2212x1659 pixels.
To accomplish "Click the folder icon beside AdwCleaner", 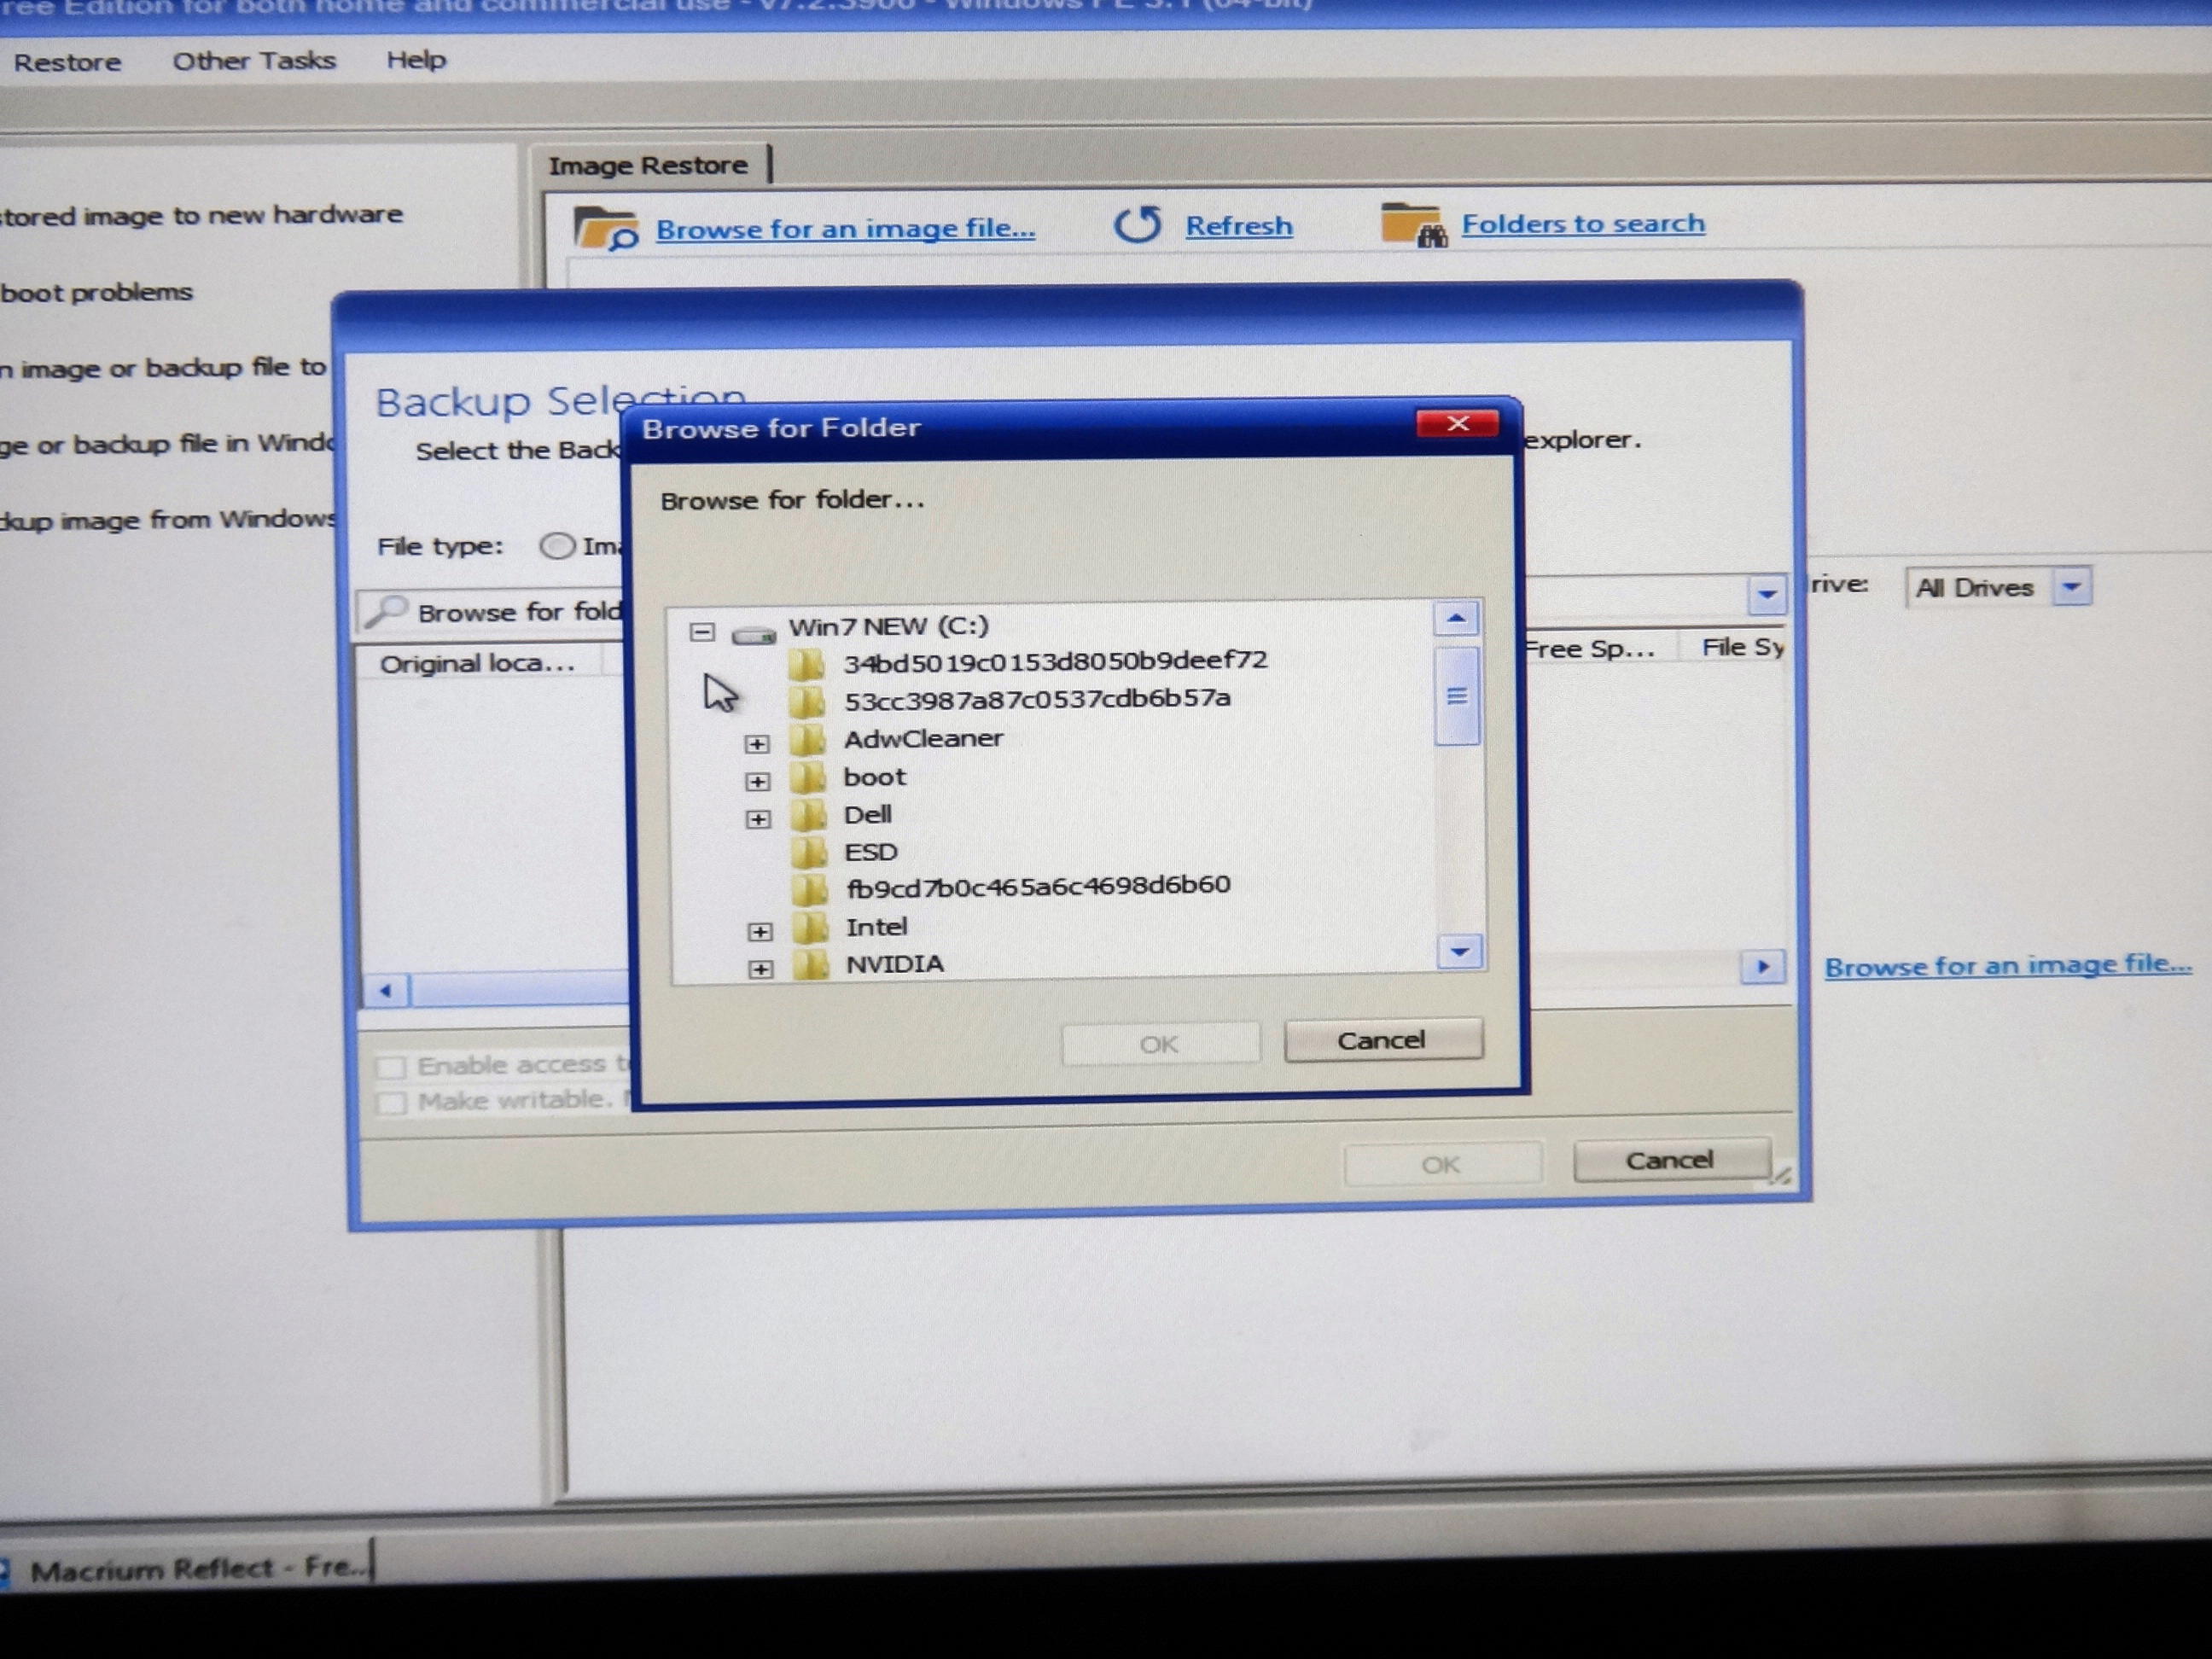I will click(x=807, y=740).
